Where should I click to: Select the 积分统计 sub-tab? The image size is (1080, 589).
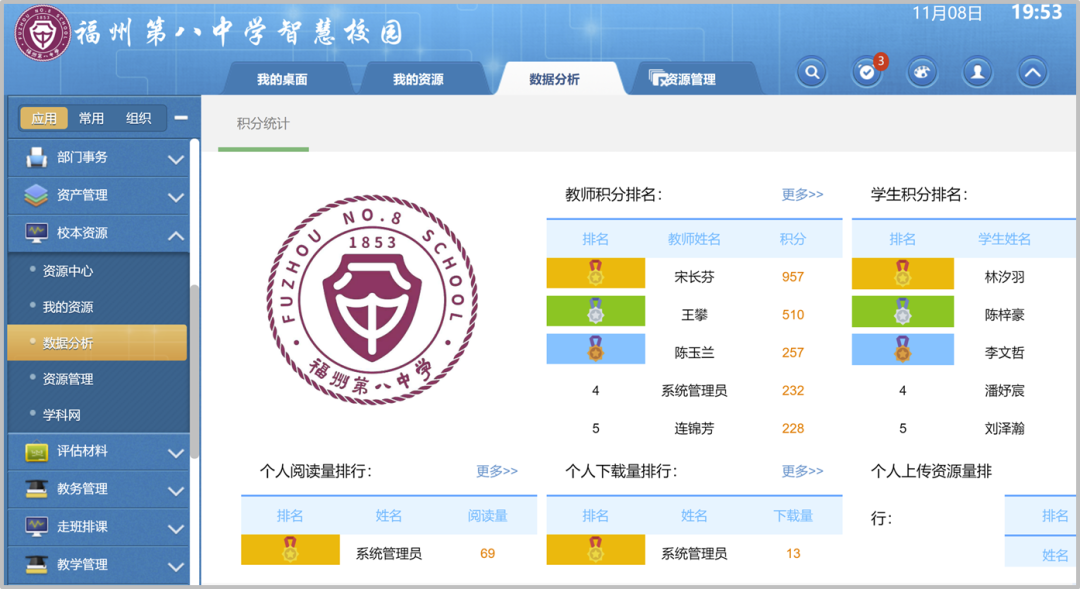click(263, 124)
